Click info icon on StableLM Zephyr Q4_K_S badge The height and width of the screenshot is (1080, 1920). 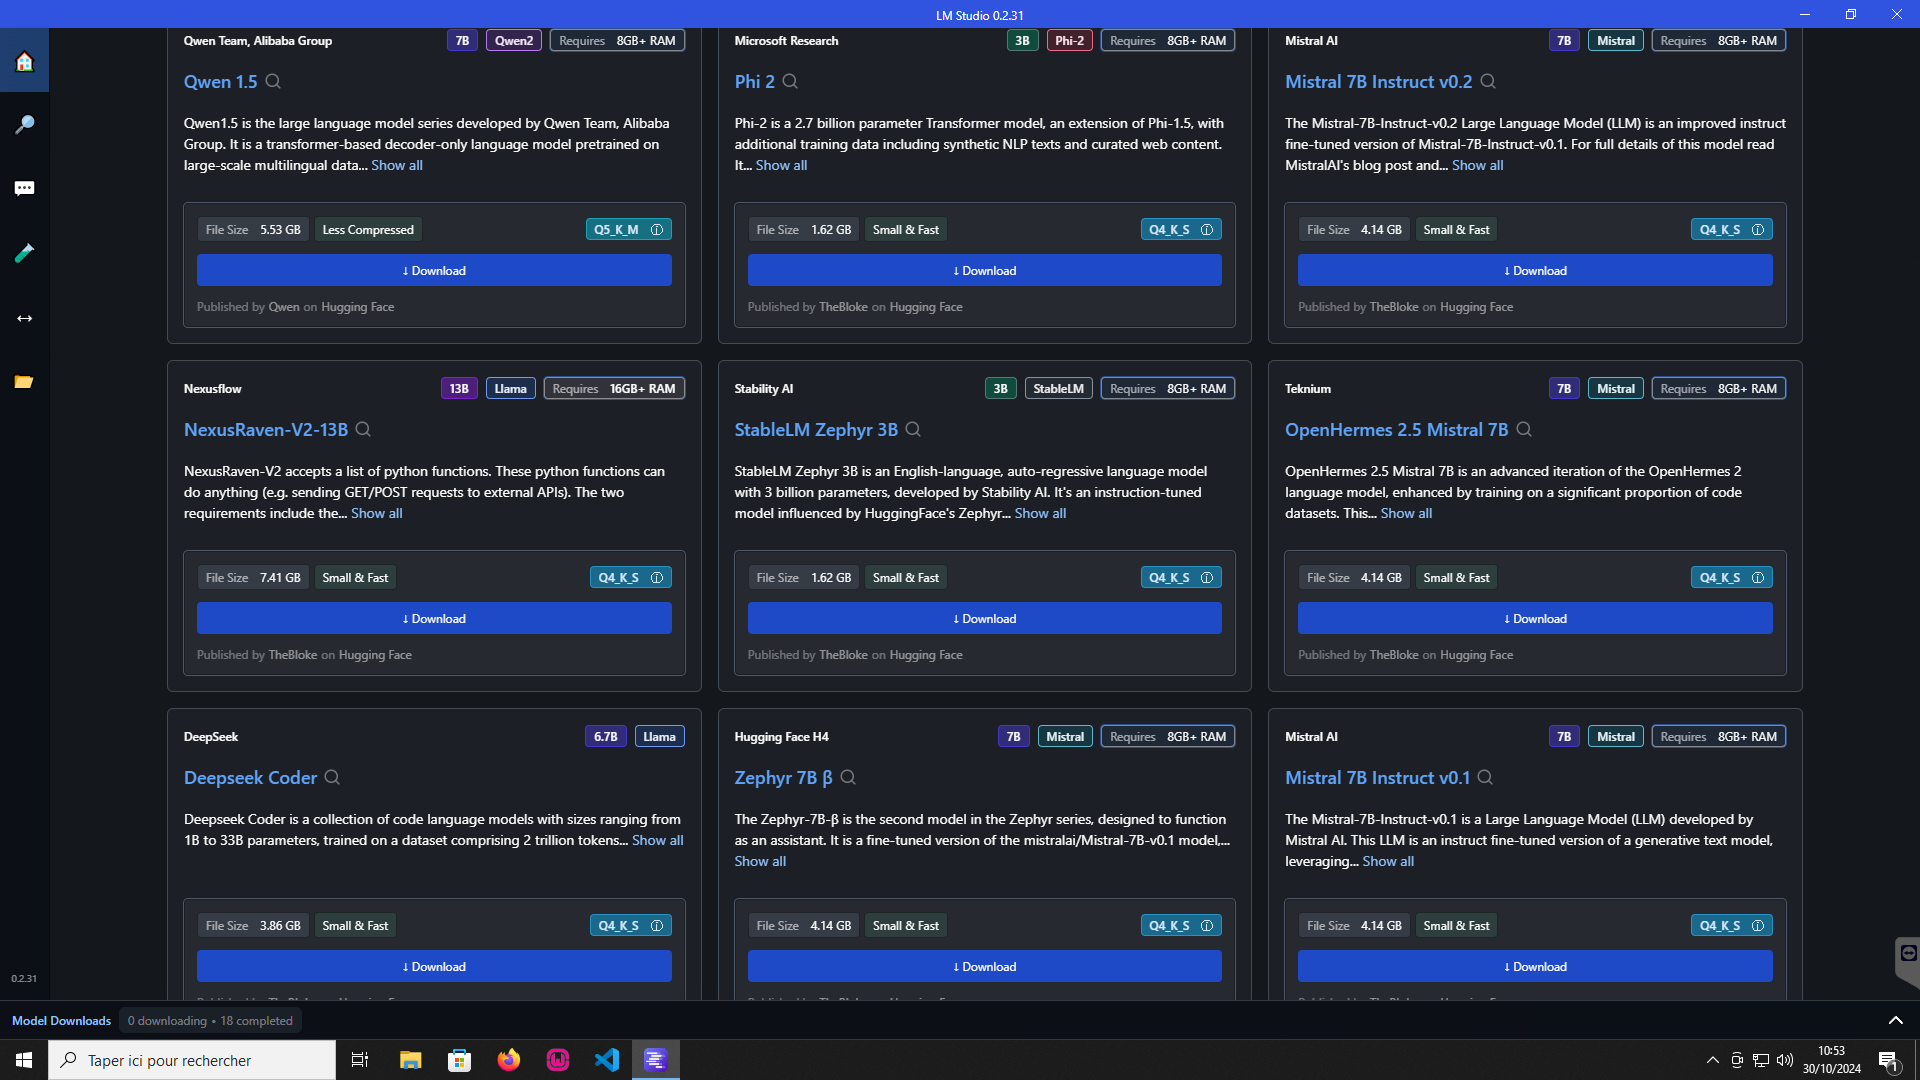tap(1207, 578)
